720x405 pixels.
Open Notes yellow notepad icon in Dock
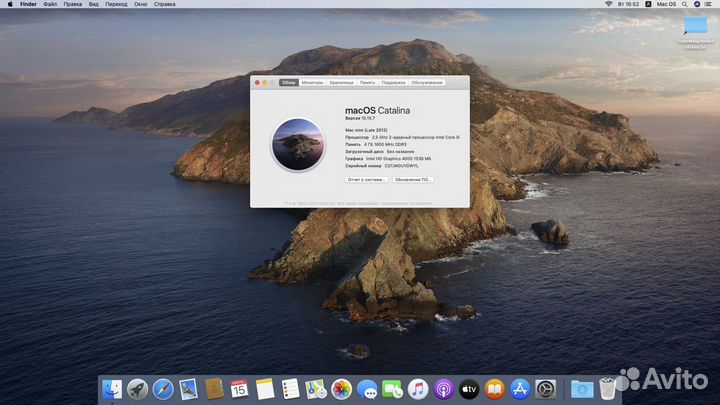265,389
